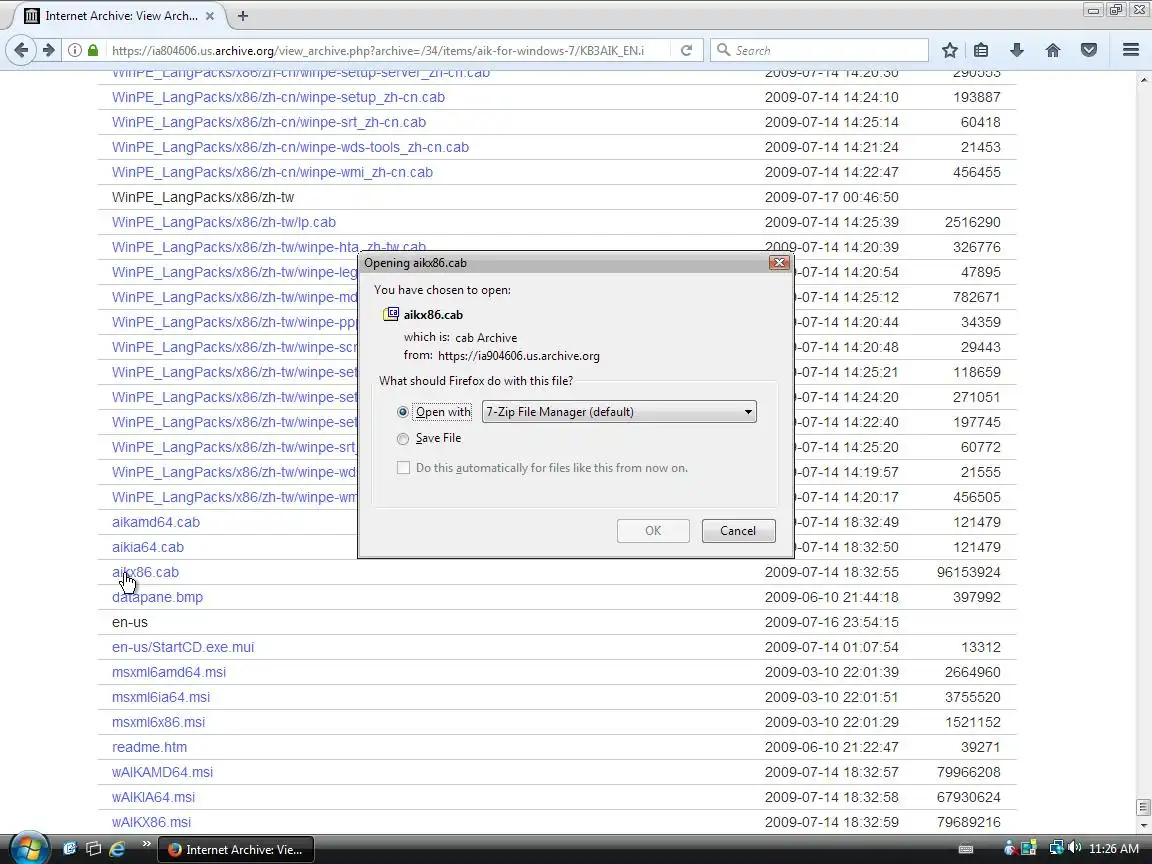Cancel the aikx86.cab download dialog
The height and width of the screenshot is (864, 1152).
pos(738,530)
